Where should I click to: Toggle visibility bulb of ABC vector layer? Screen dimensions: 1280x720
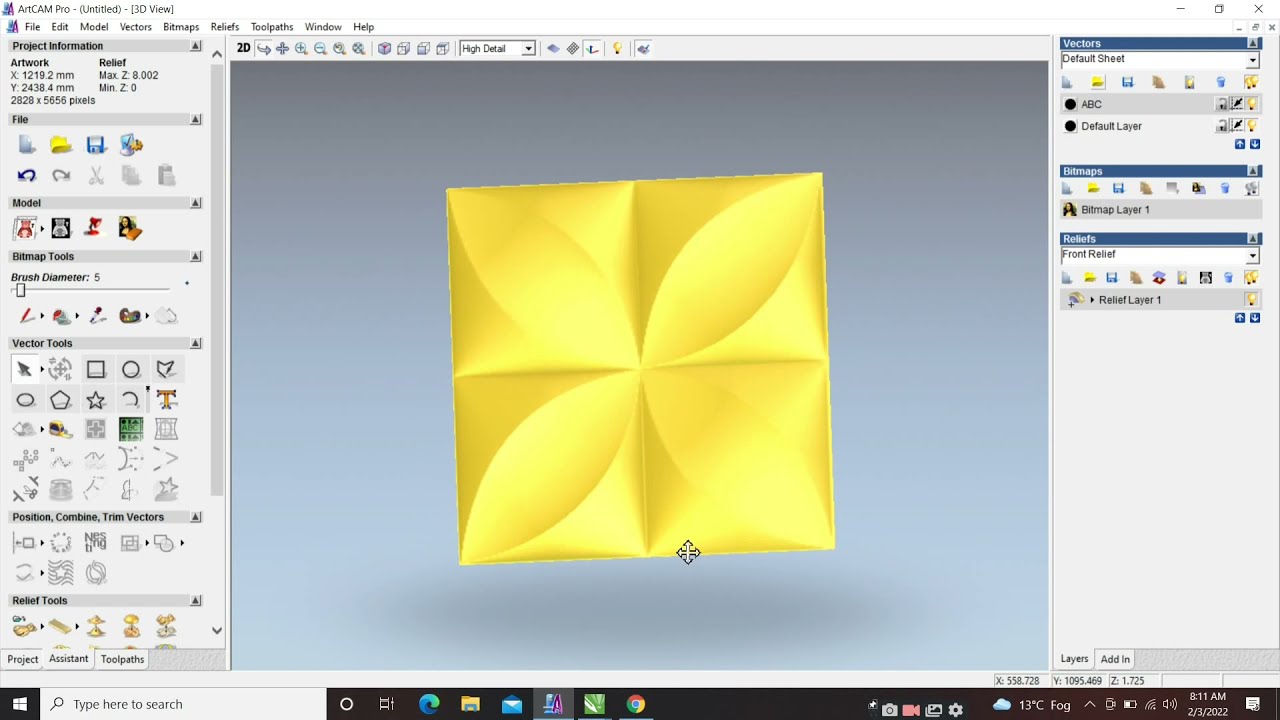pos(1252,104)
